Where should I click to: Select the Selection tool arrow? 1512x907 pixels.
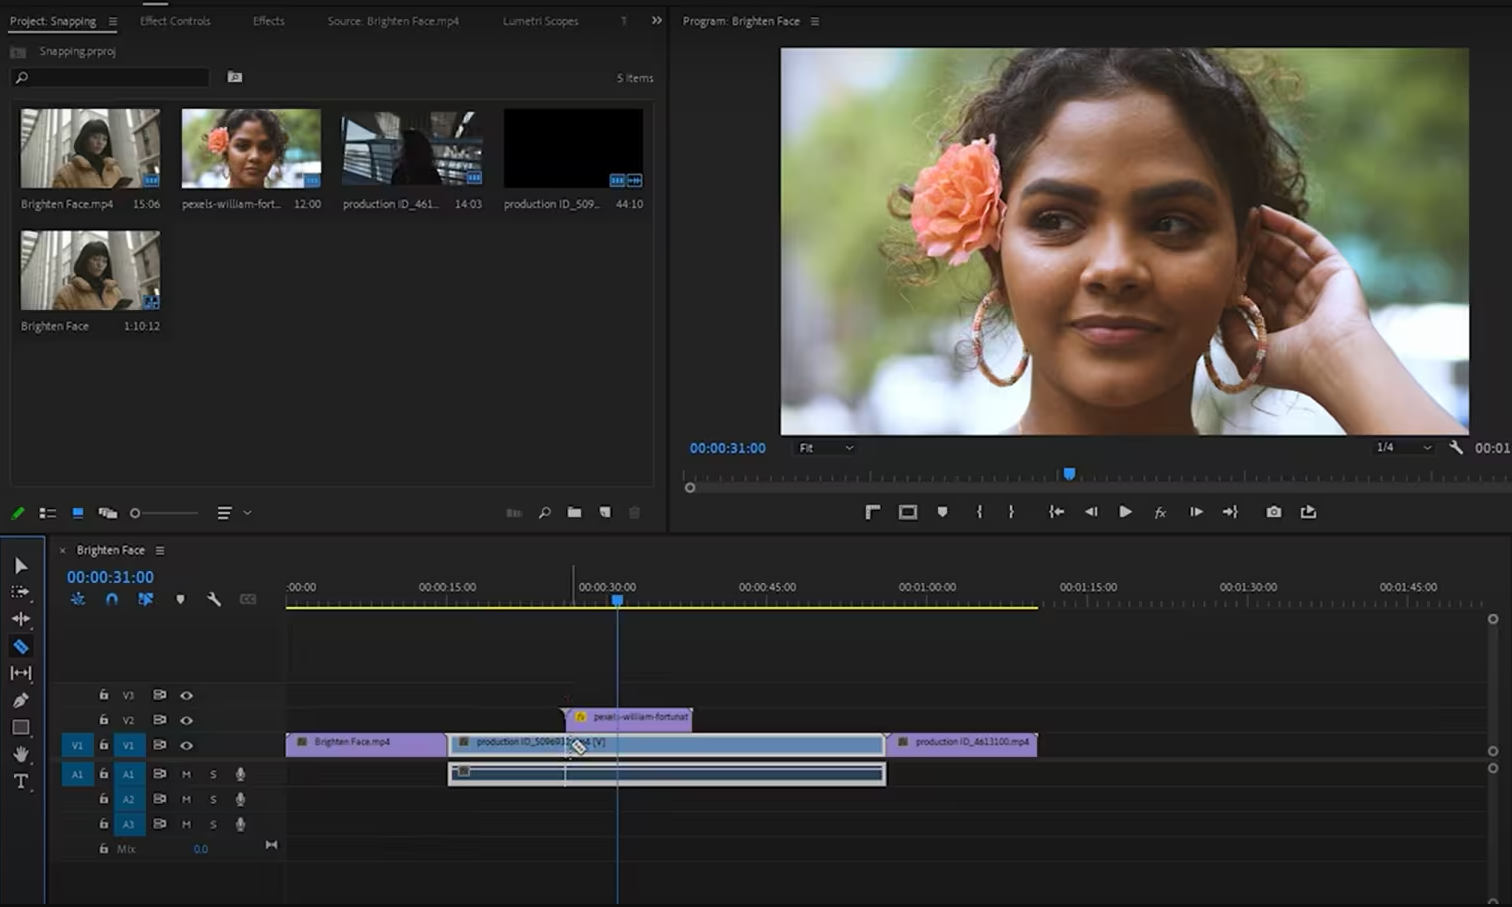(21, 566)
